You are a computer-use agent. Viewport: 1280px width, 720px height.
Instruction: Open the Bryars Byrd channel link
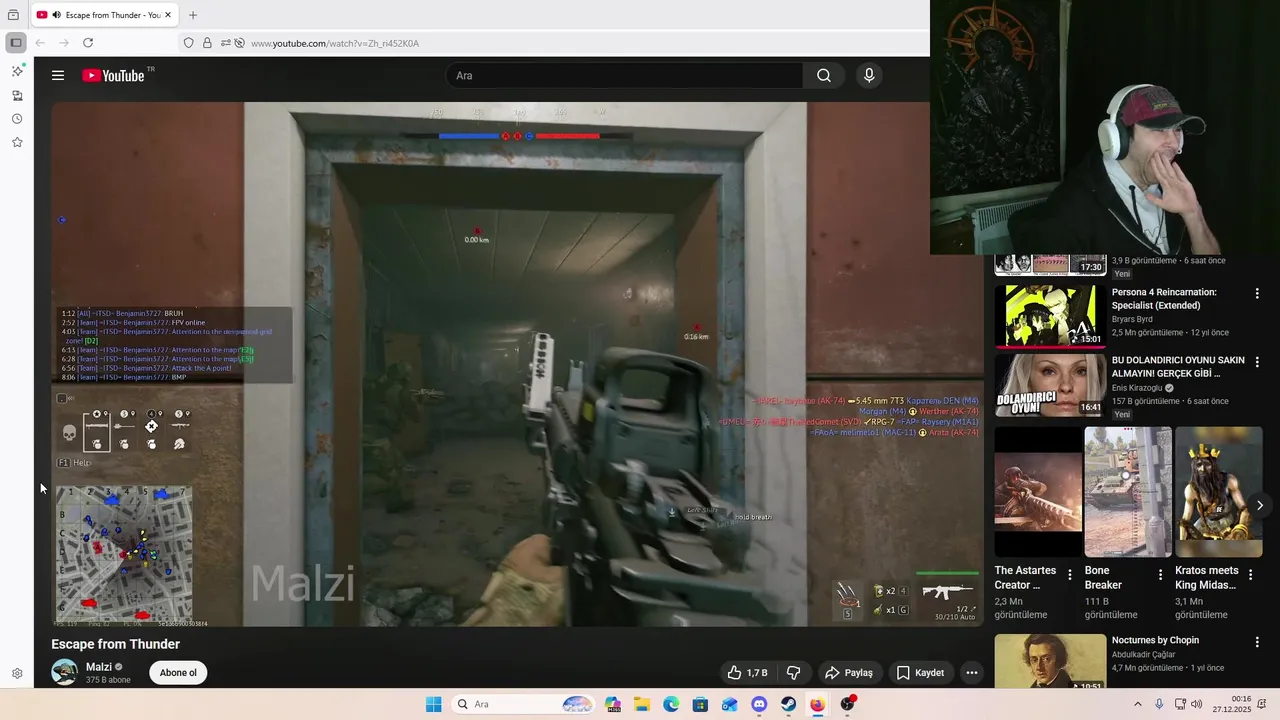tap(1132, 319)
